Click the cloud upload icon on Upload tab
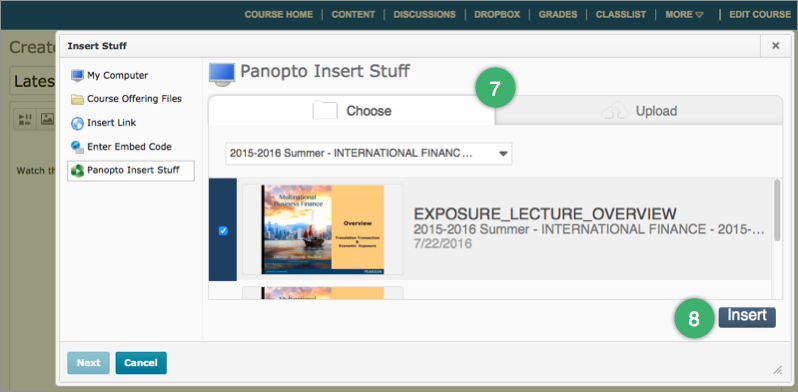This screenshot has width=798, height=392. click(614, 111)
